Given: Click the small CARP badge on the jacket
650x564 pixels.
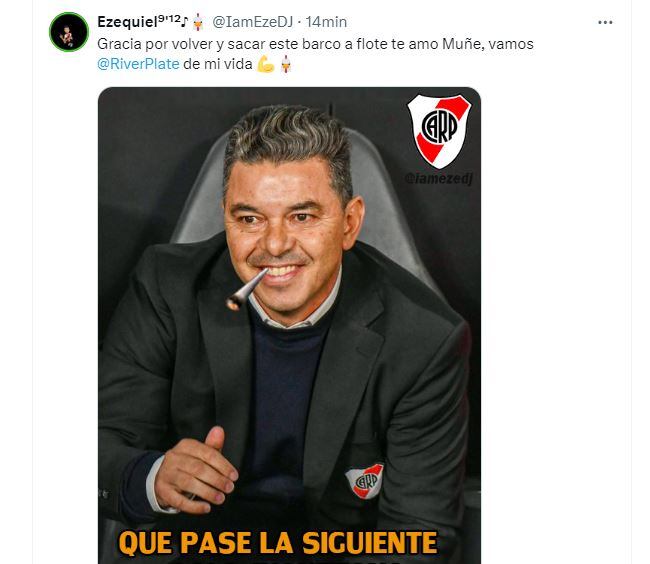Looking at the screenshot, I should tap(365, 480).
